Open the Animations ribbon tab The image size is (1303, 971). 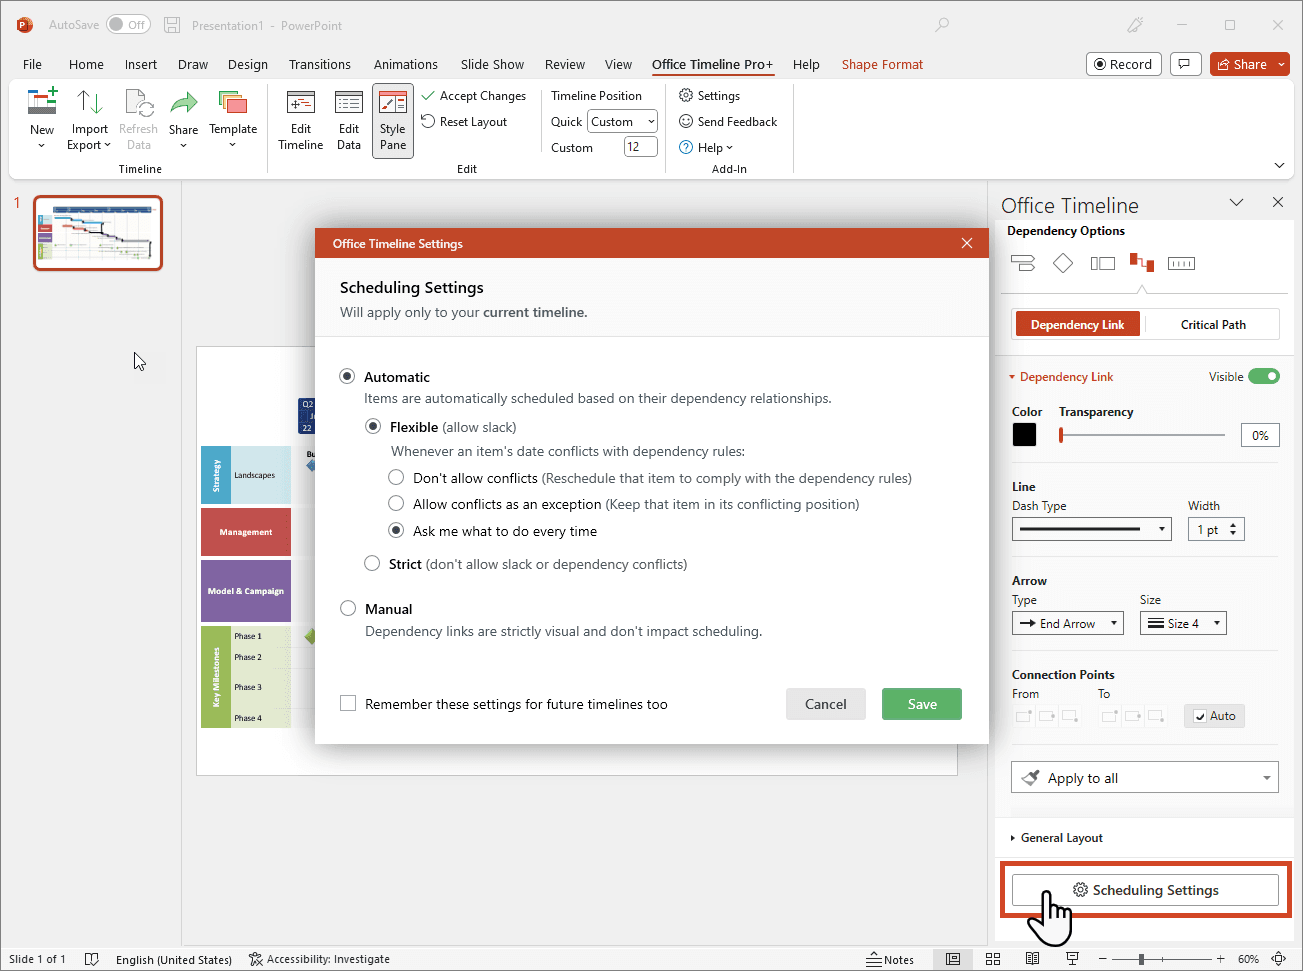(x=405, y=64)
